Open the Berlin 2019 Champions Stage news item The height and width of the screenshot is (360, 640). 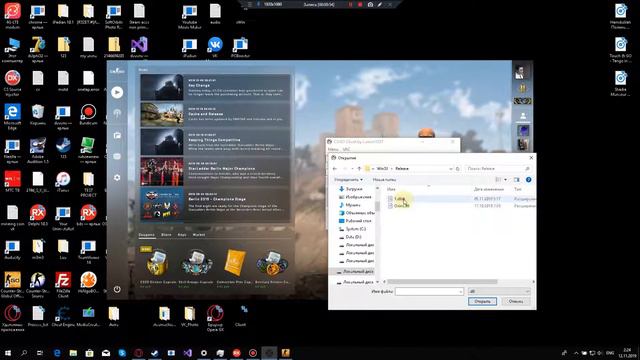216,205
